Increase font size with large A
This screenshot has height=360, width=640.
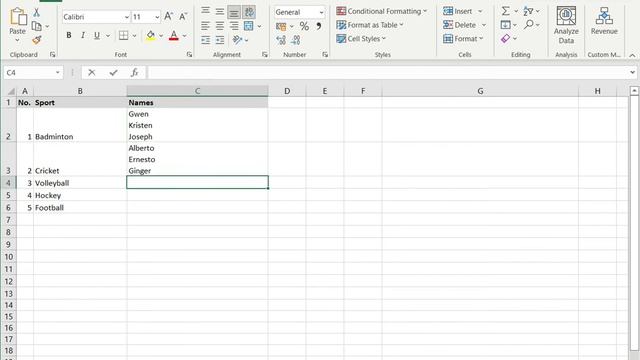point(168,16)
